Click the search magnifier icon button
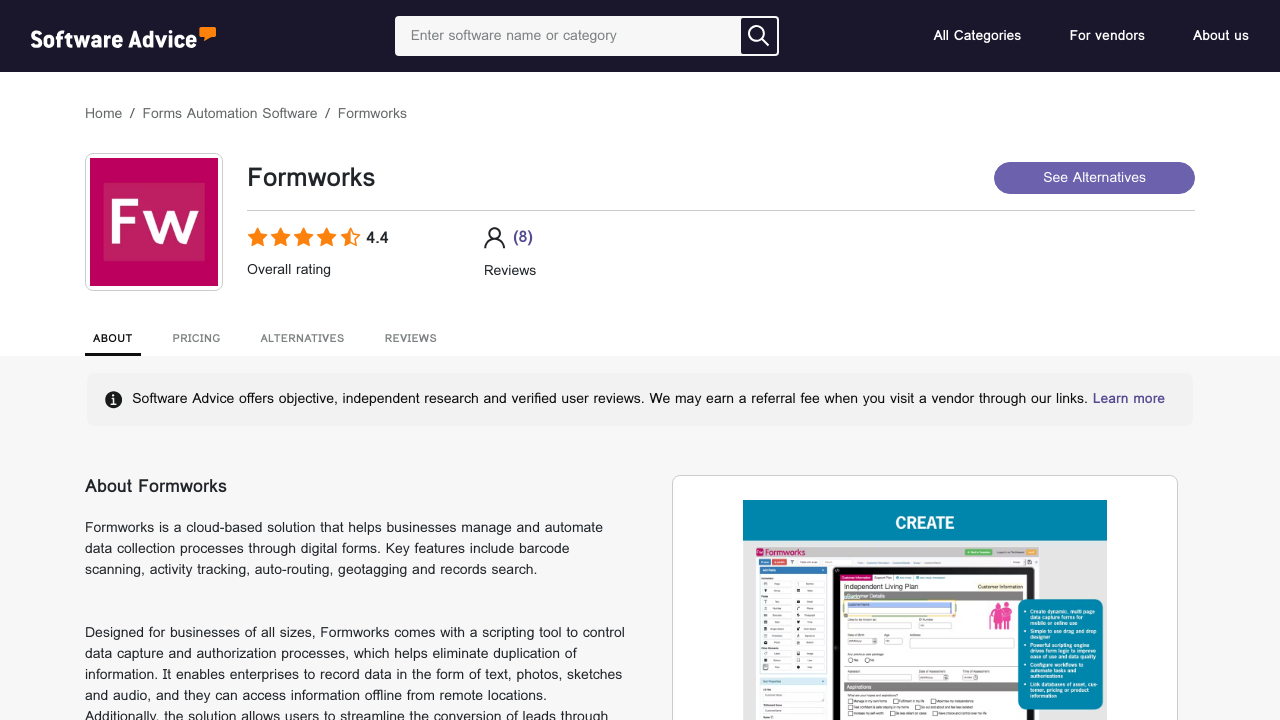The image size is (1280, 720). tap(758, 36)
